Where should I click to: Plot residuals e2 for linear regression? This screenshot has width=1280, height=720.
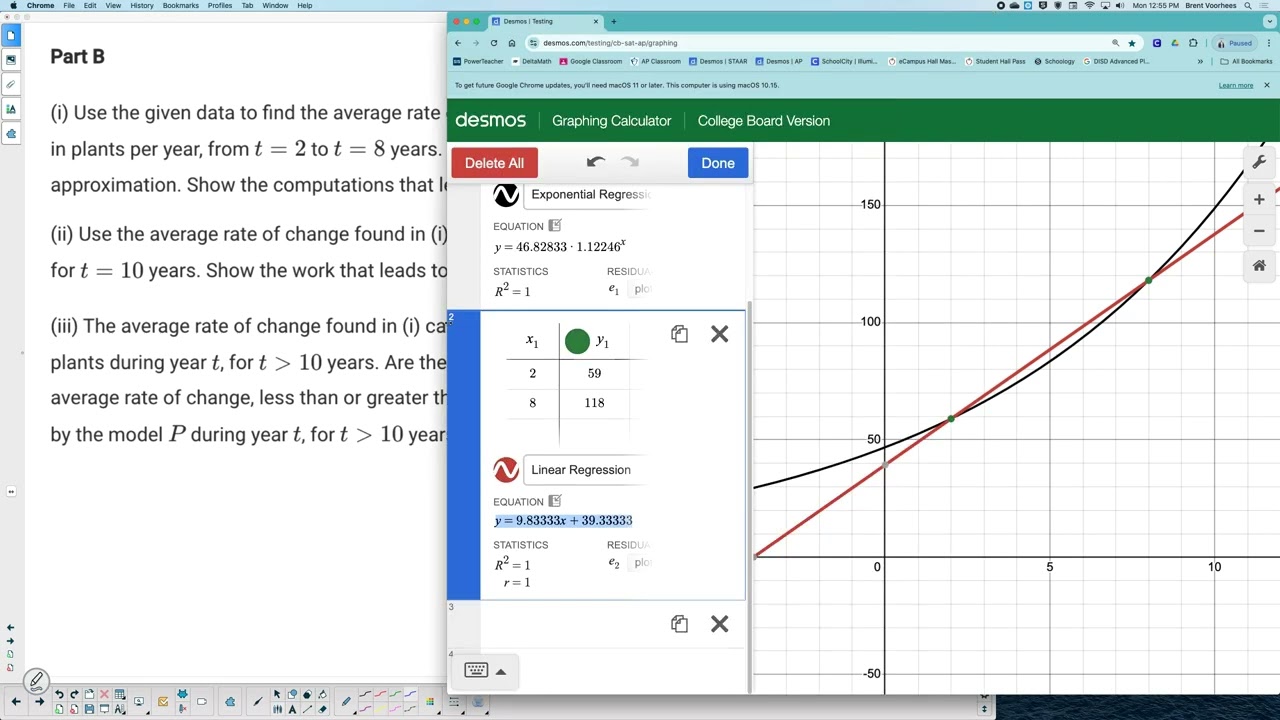pyautogui.click(x=642, y=563)
